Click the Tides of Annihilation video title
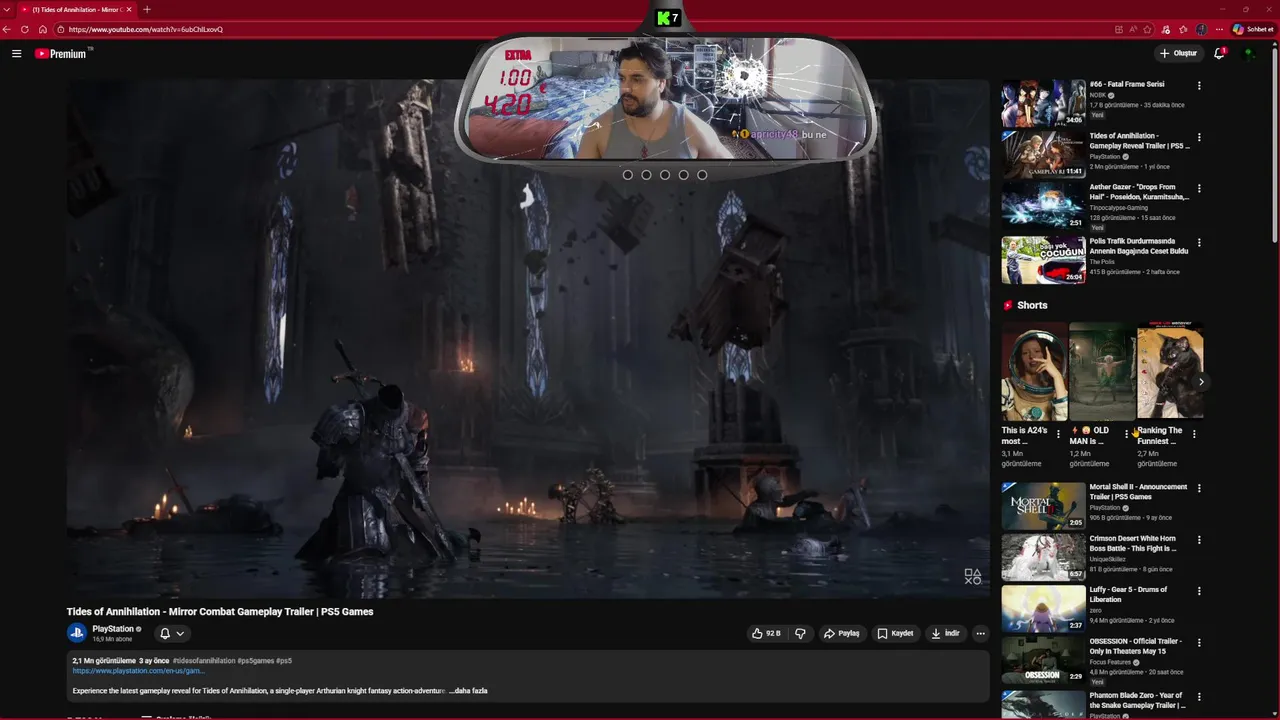Viewport: 1280px width, 720px height. coord(220,612)
